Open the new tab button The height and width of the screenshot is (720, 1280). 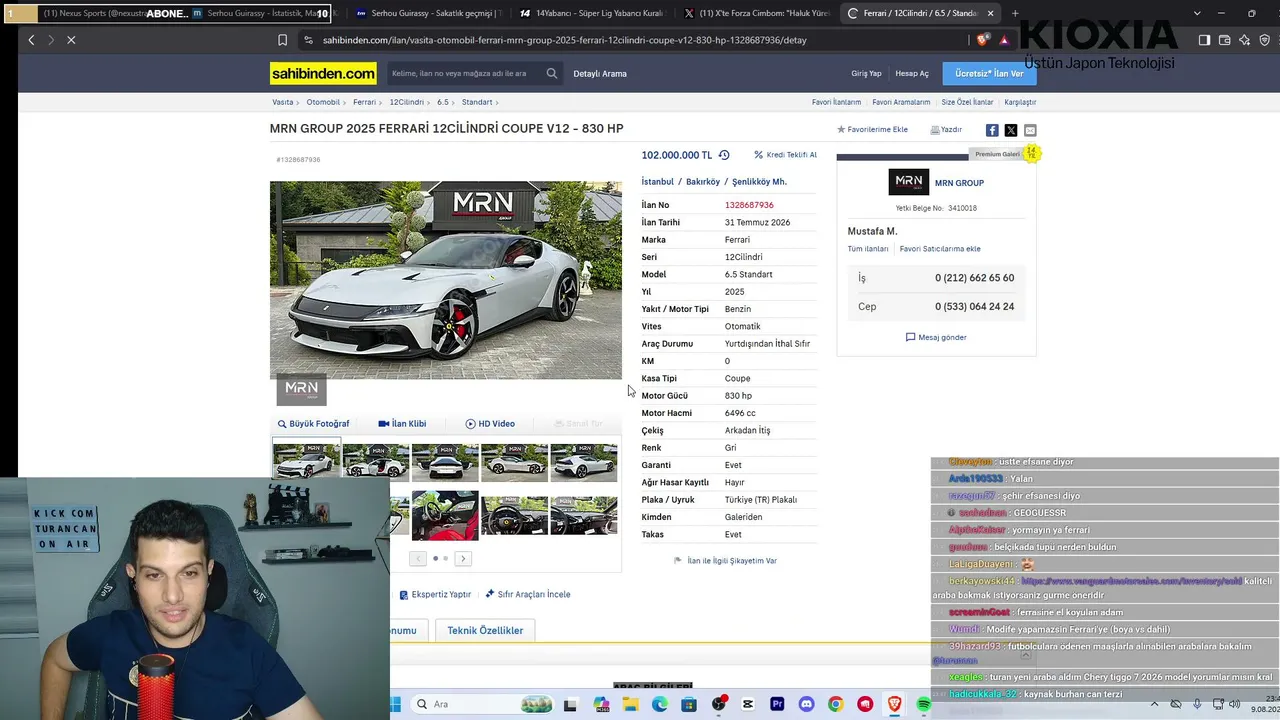(x=1015, y=13)
